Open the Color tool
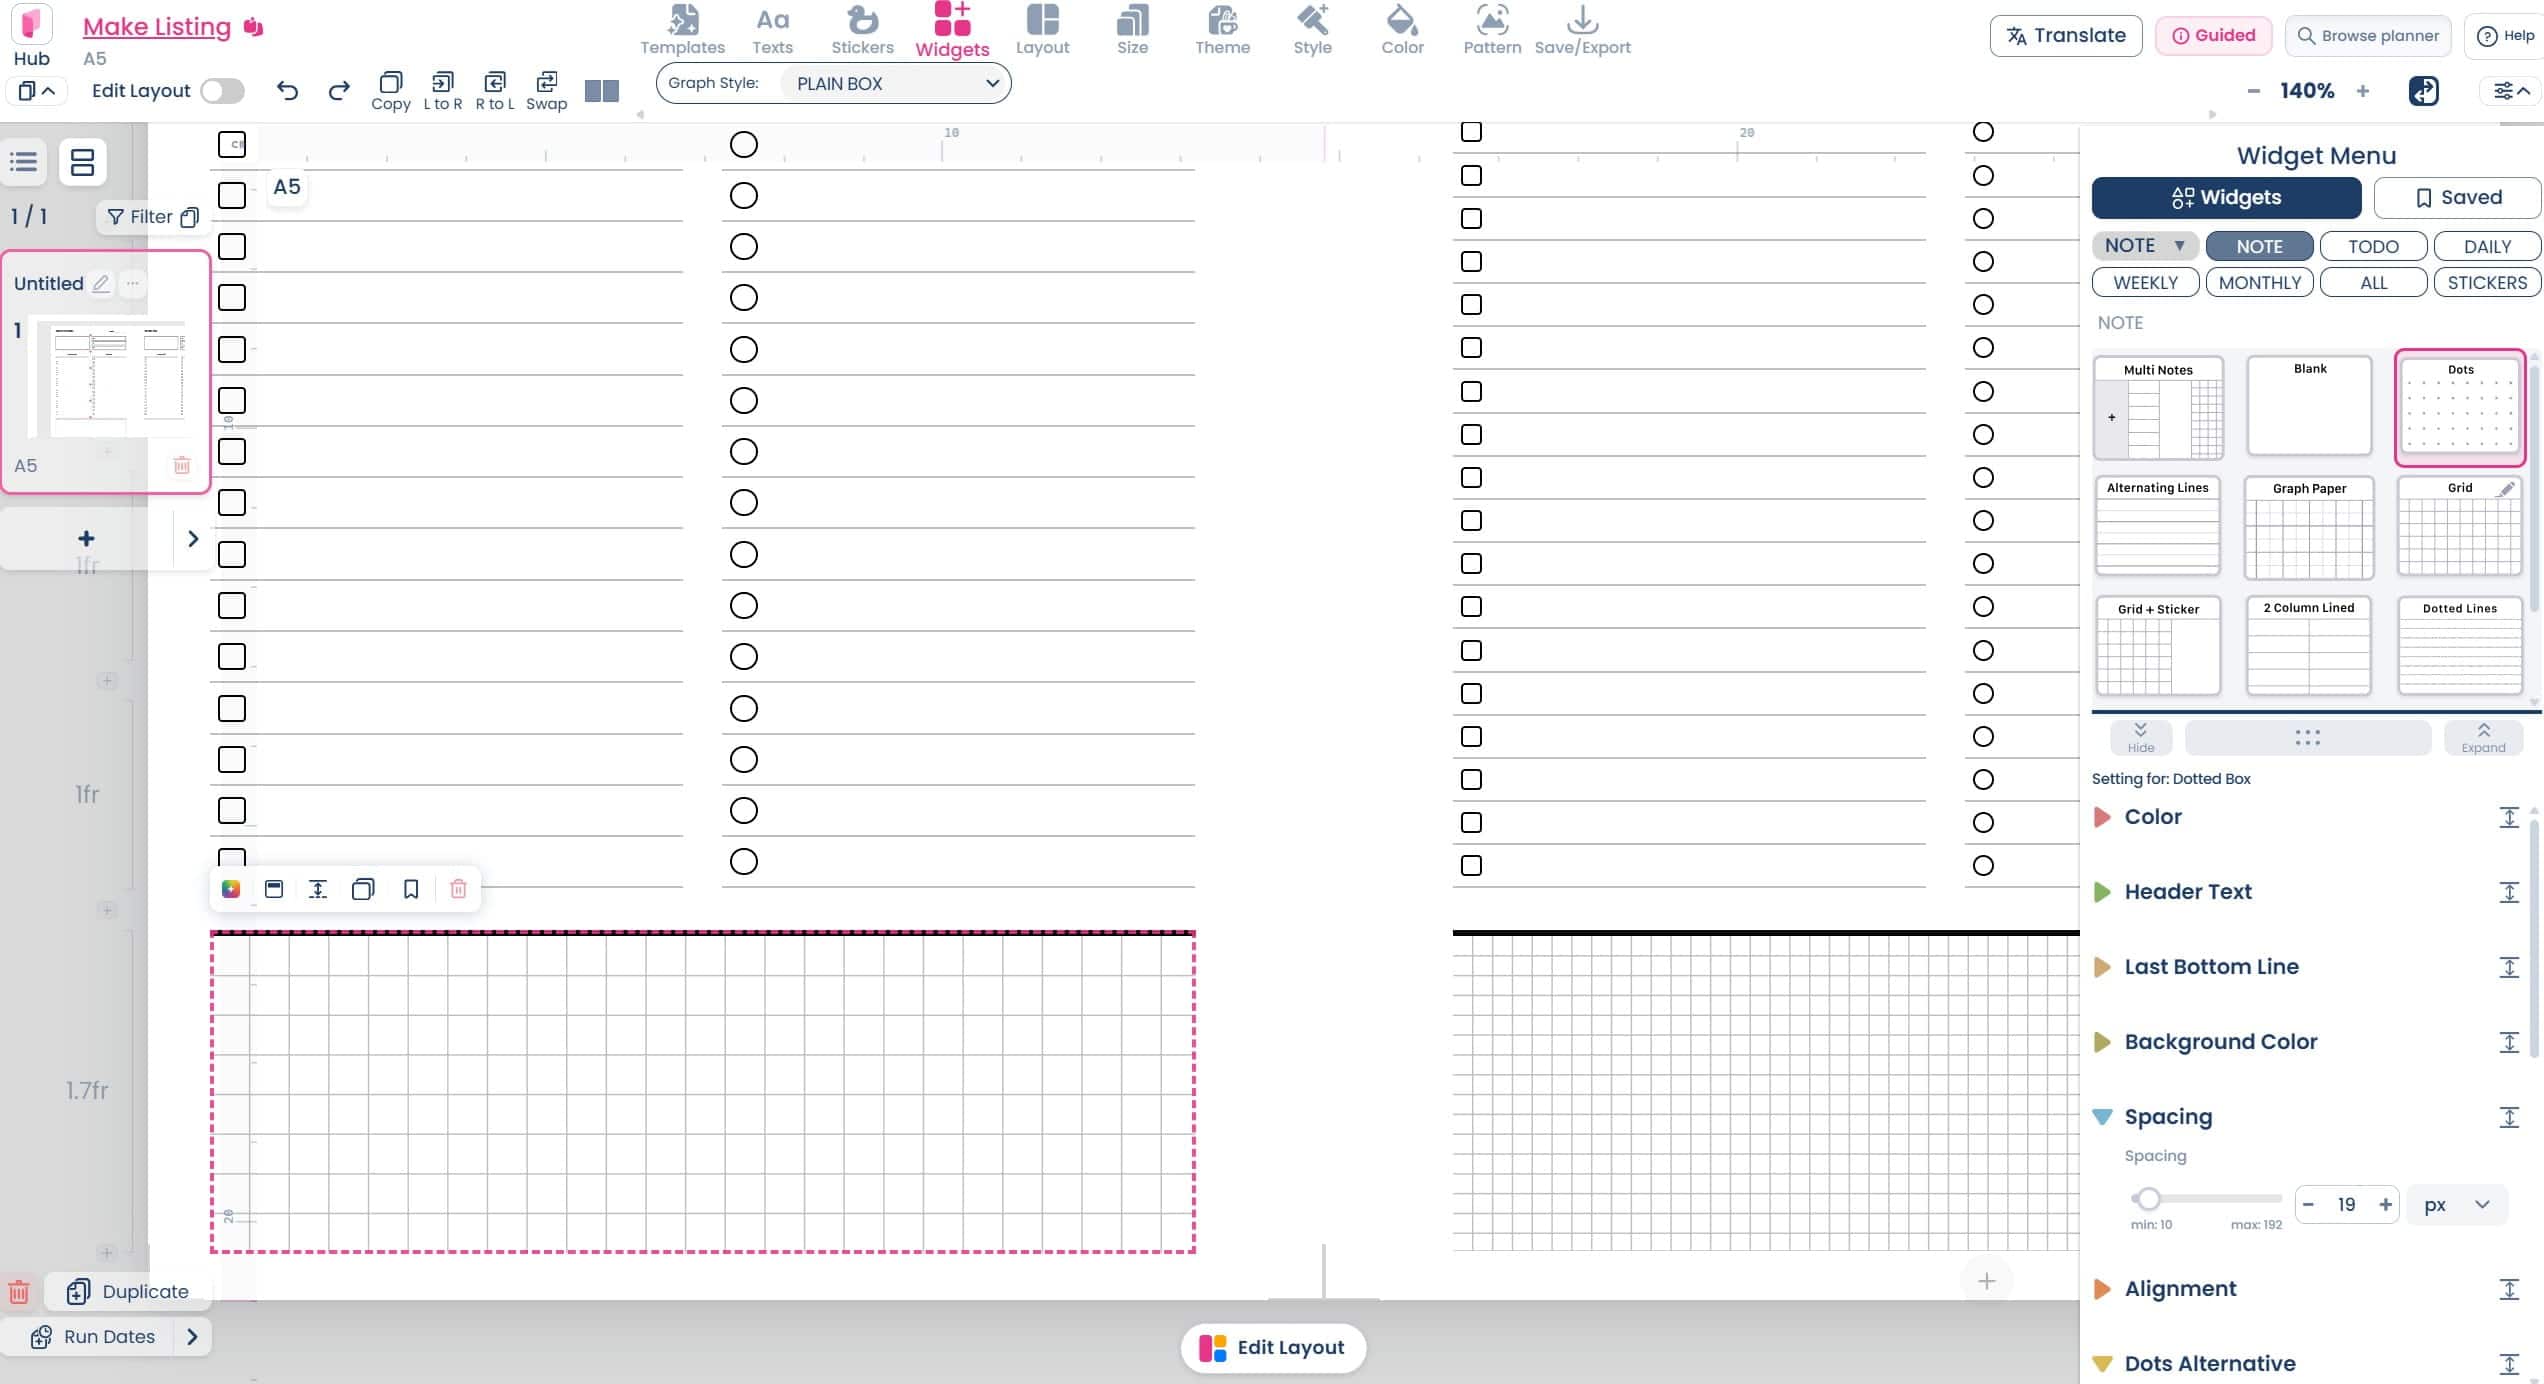 coord(1402,30)
